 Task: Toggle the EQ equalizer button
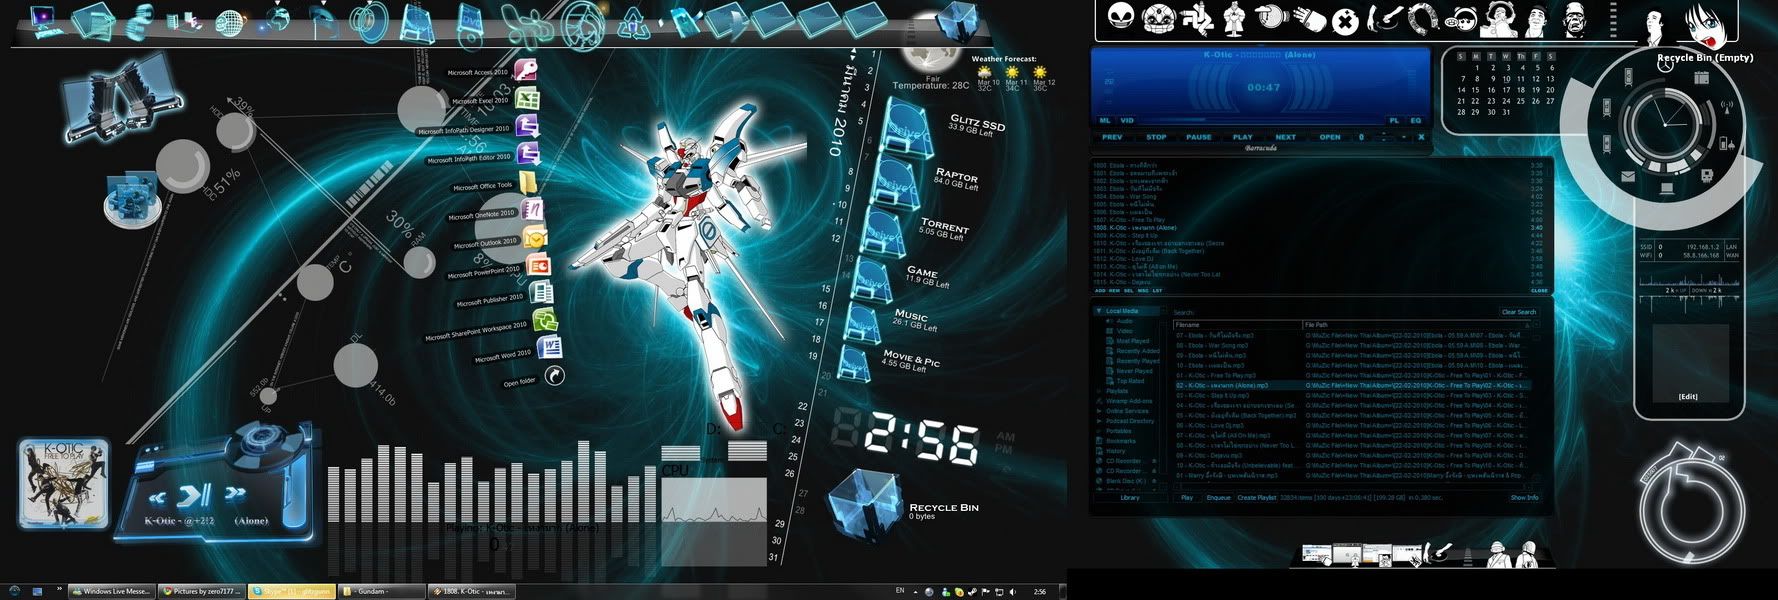(1416, 121)
